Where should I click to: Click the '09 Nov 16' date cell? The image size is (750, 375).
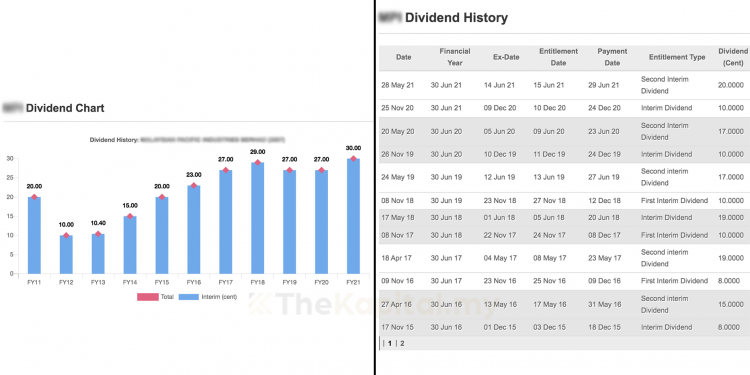coord(397,281)
